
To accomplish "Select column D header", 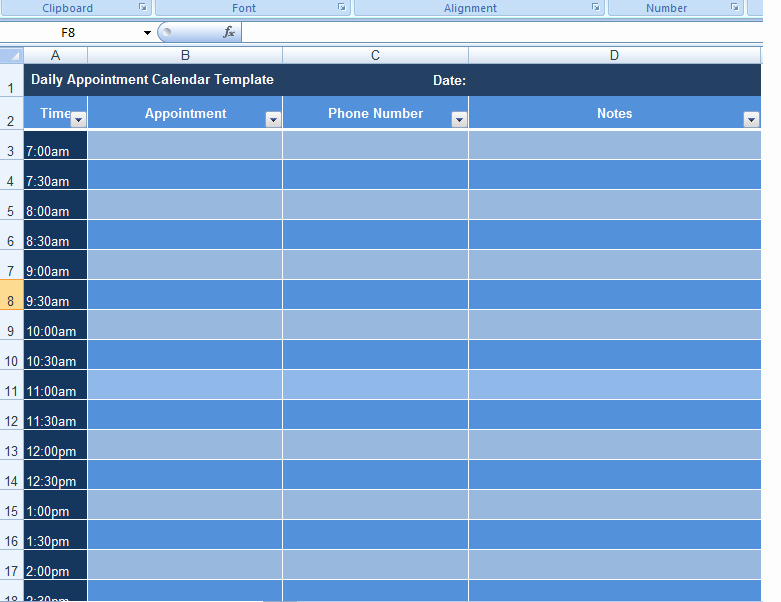I will pyautogui.click(x=615, y=55).
